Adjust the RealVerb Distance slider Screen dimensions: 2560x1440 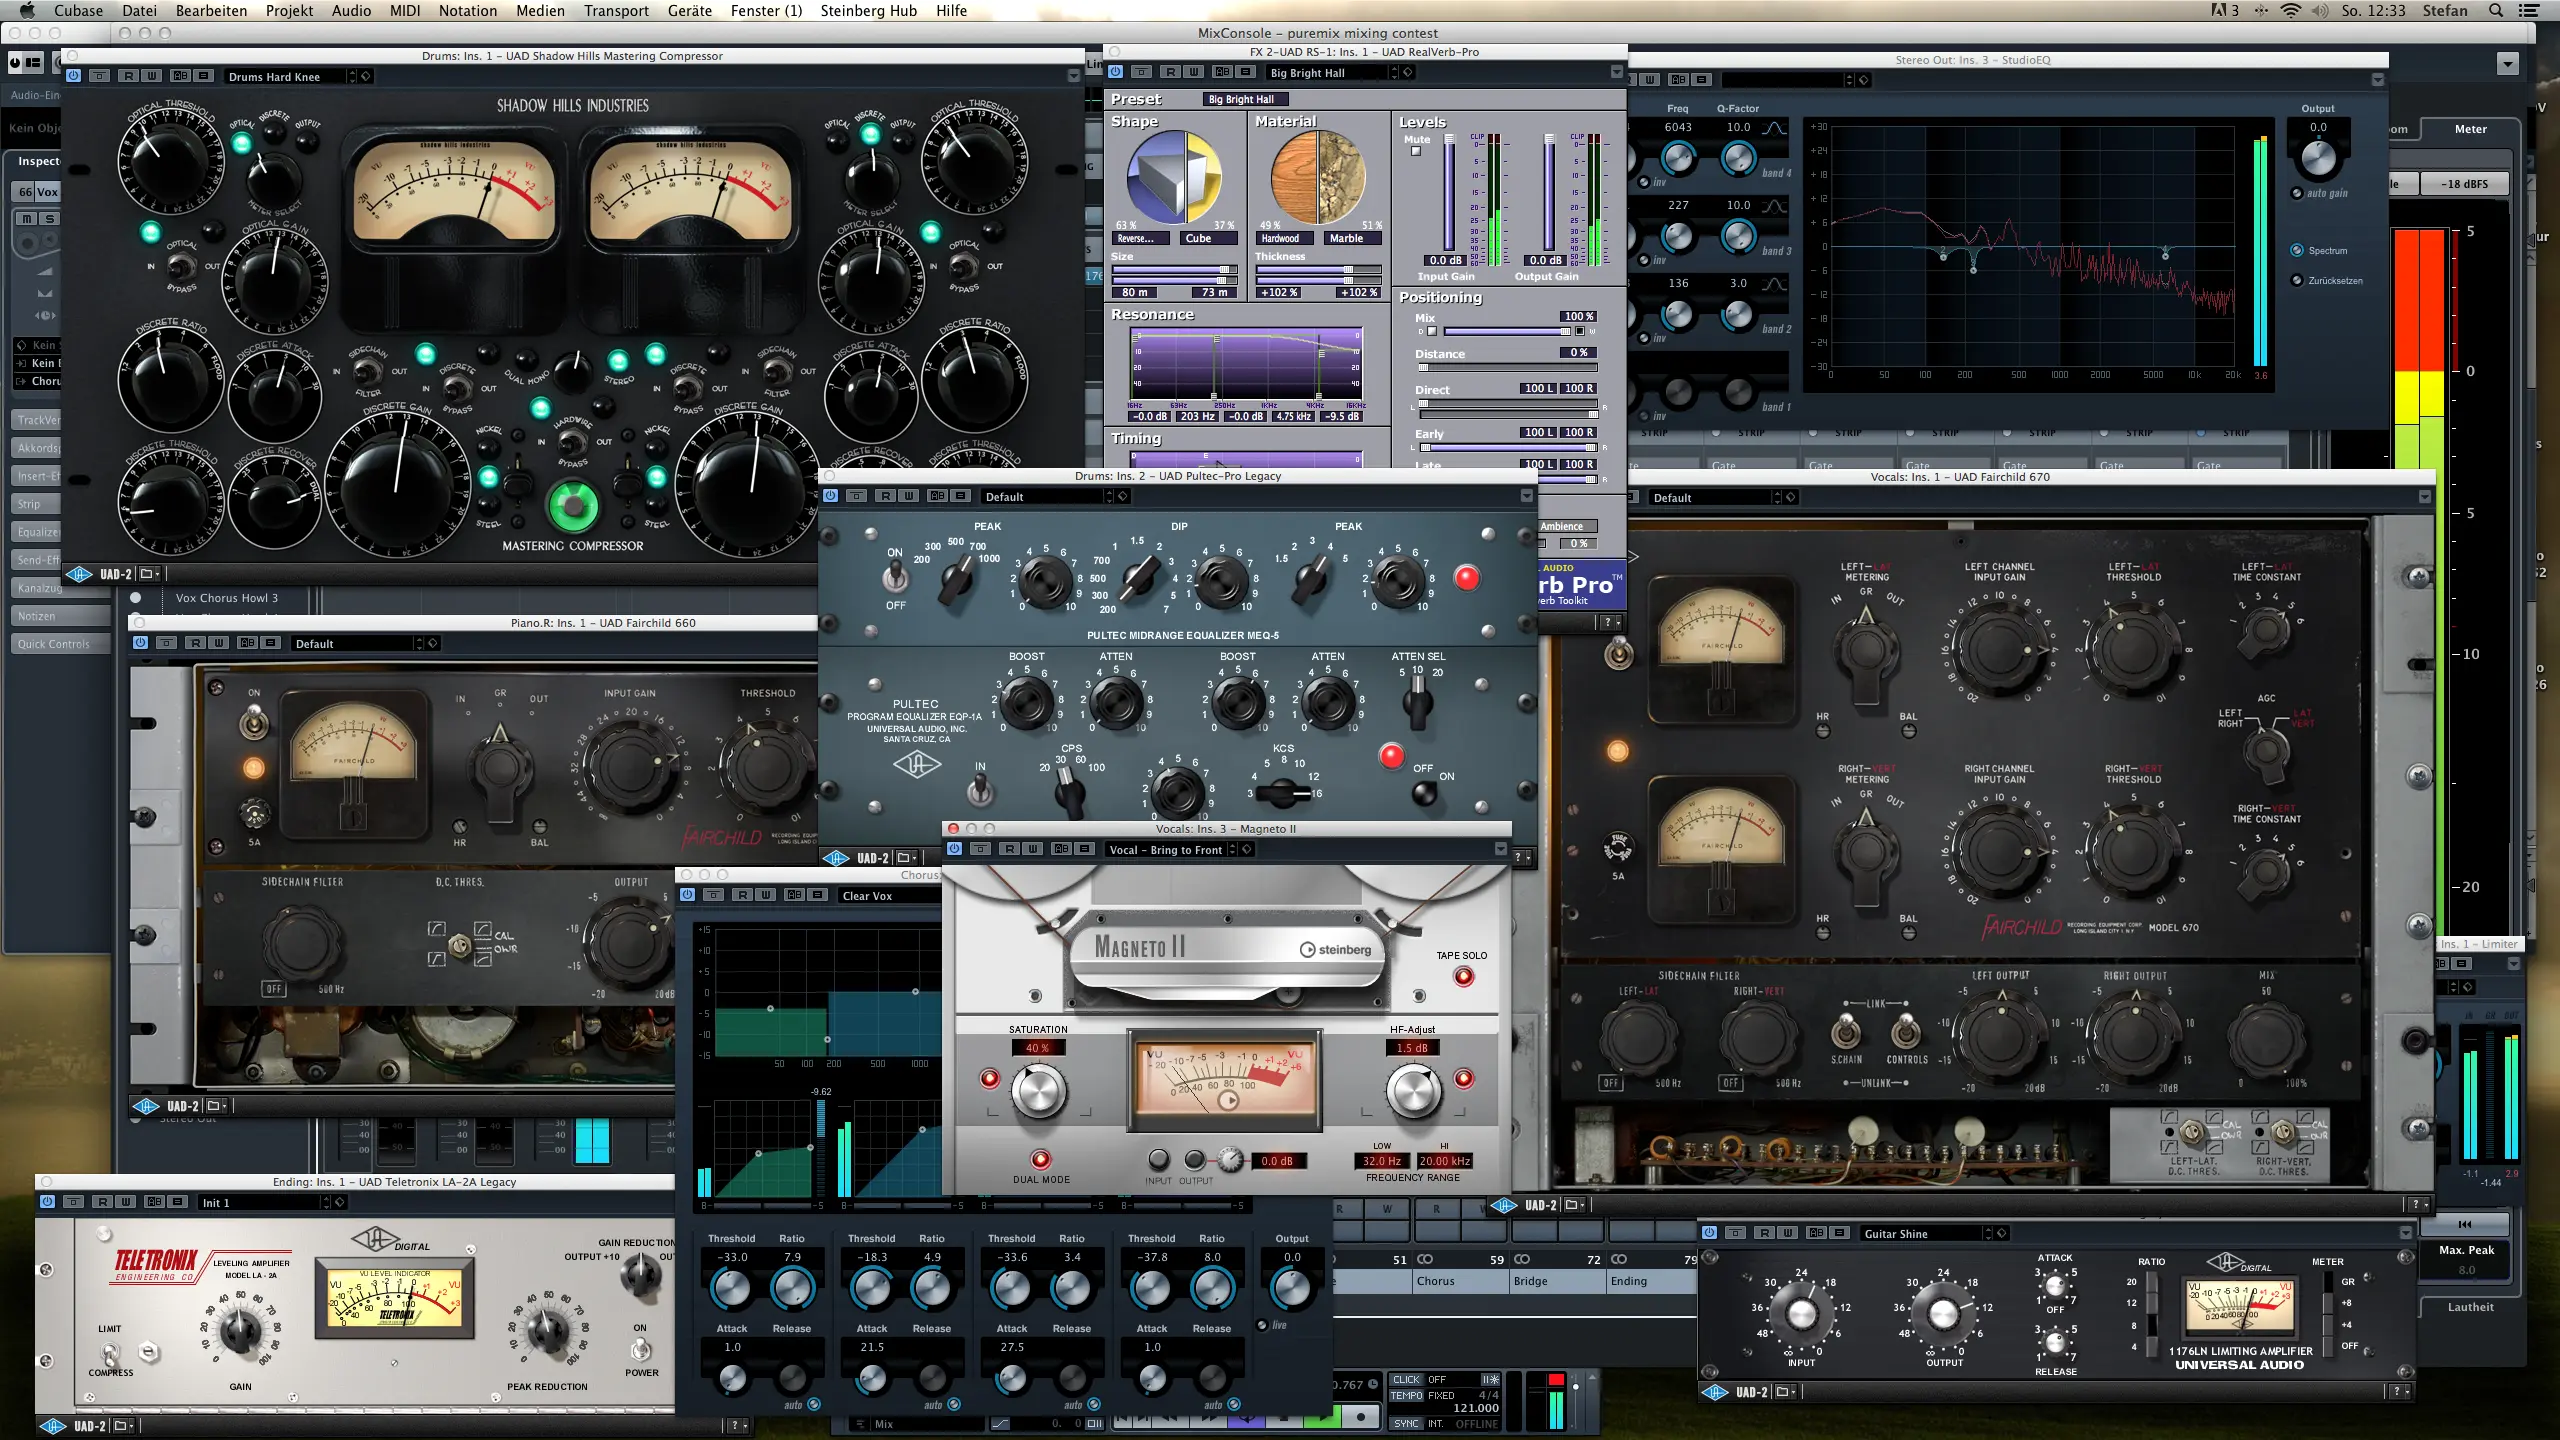(x=1507, y=367)
